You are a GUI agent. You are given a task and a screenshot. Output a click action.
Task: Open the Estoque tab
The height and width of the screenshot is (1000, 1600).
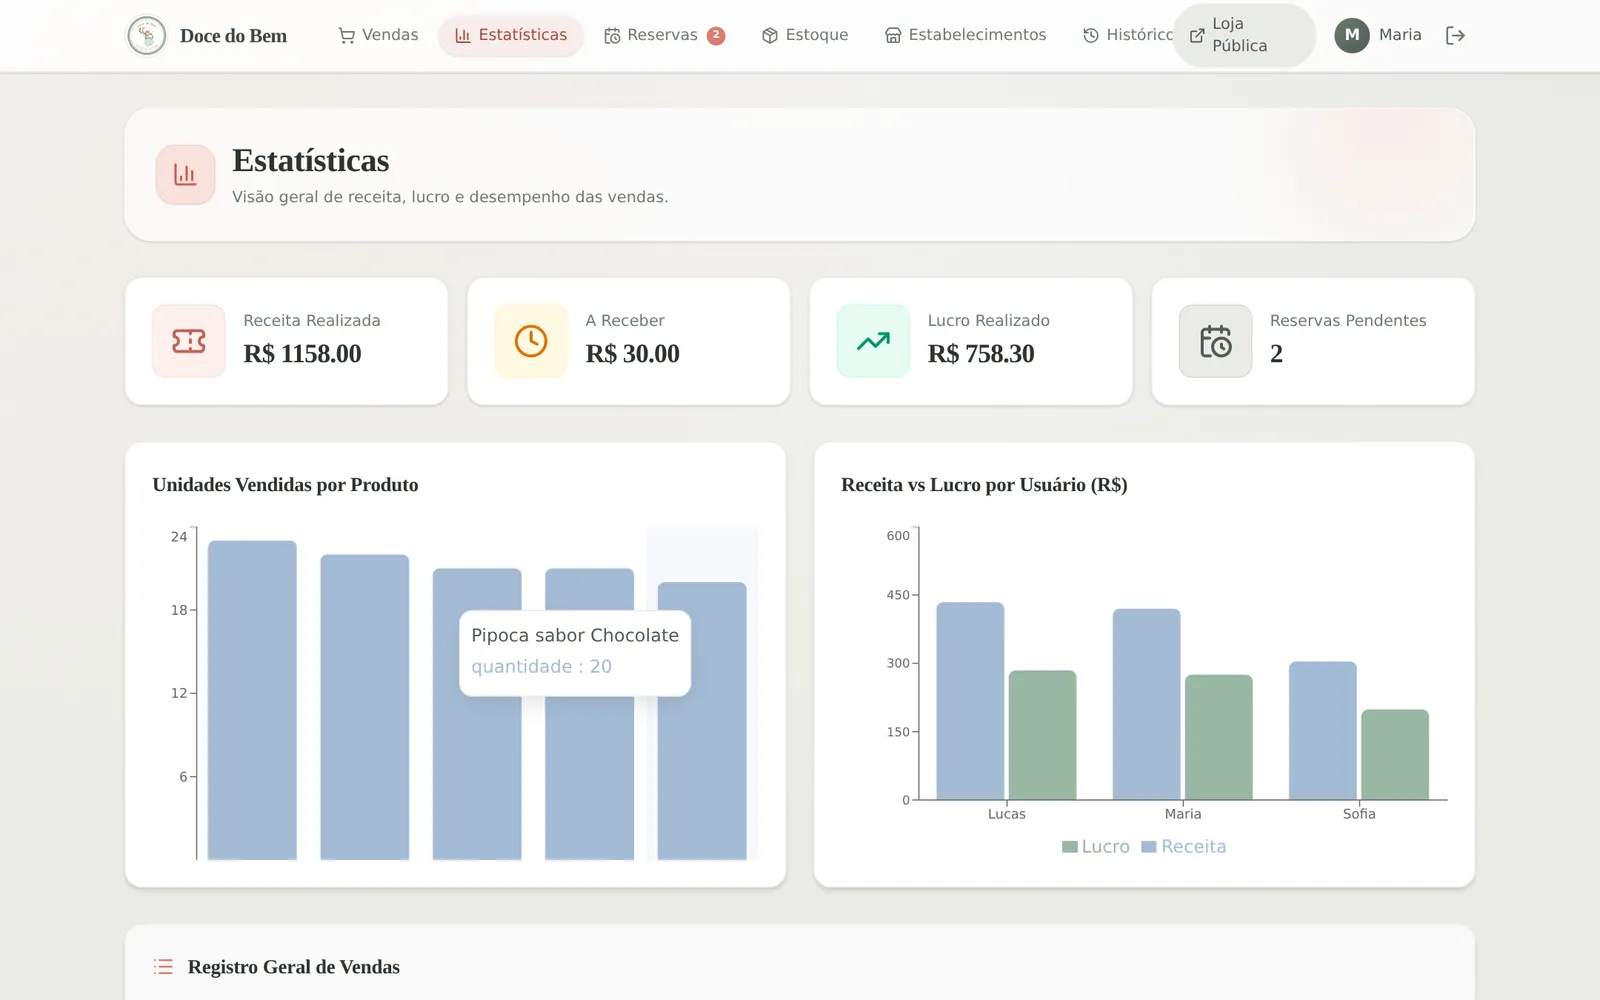point(805,35)
